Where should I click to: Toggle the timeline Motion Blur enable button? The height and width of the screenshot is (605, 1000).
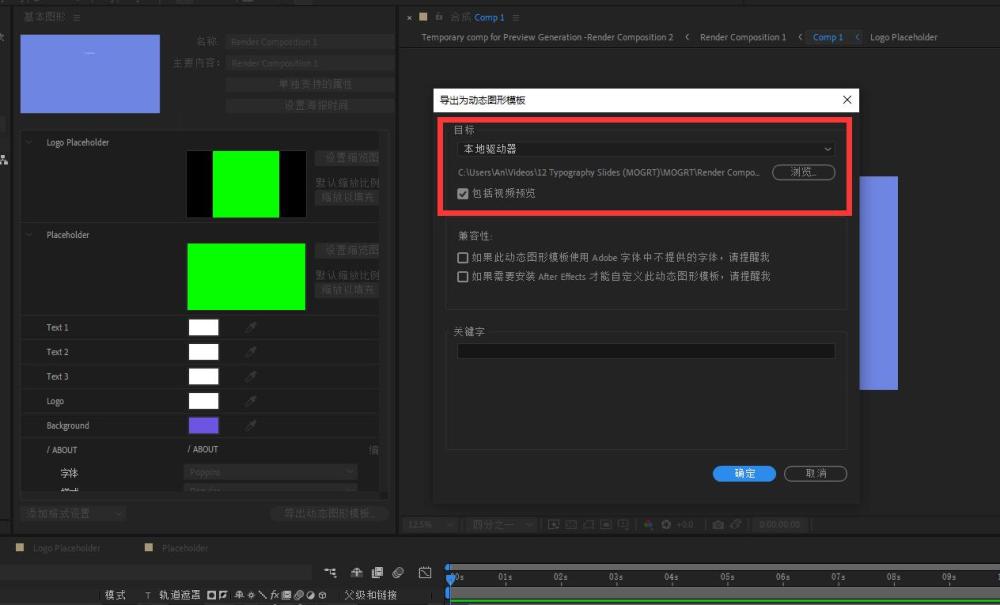pos(399,572)
